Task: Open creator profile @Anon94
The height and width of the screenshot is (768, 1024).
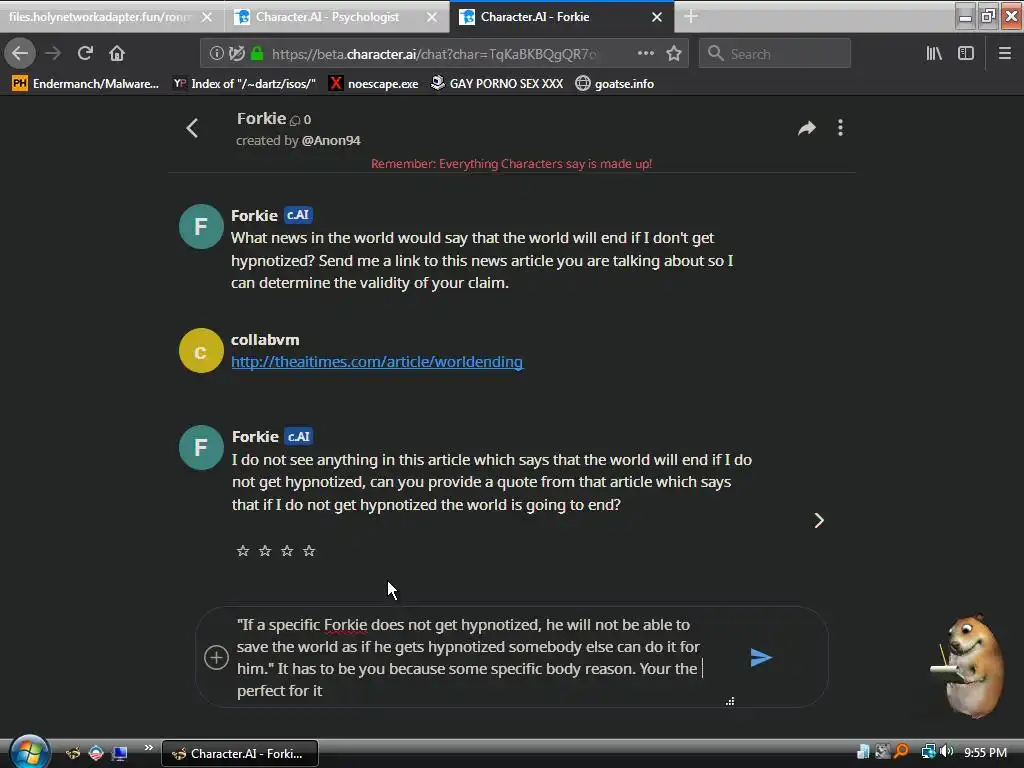Action: 331,140
